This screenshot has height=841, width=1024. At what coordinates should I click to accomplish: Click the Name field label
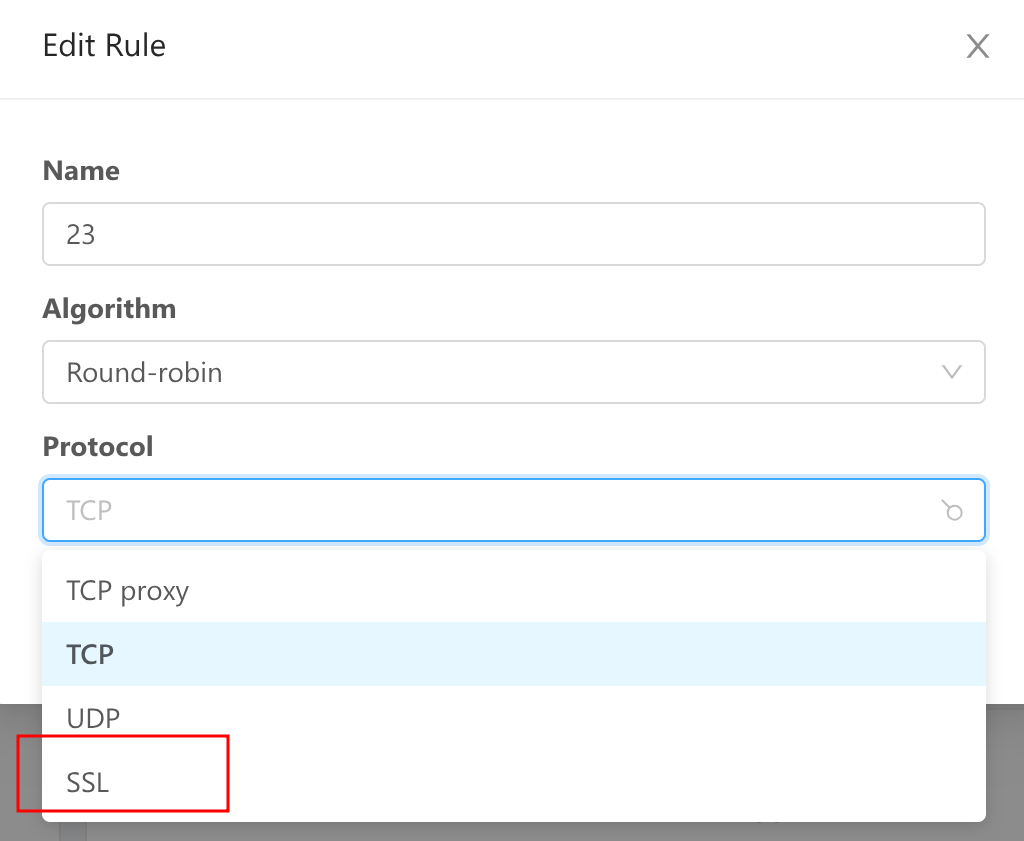81,170
